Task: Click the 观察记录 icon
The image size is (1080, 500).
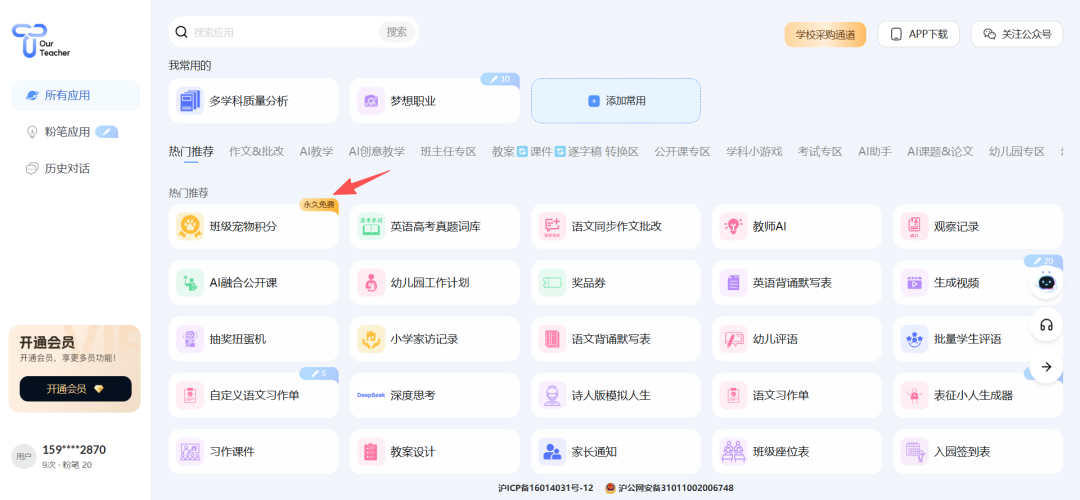Action: 915,227
